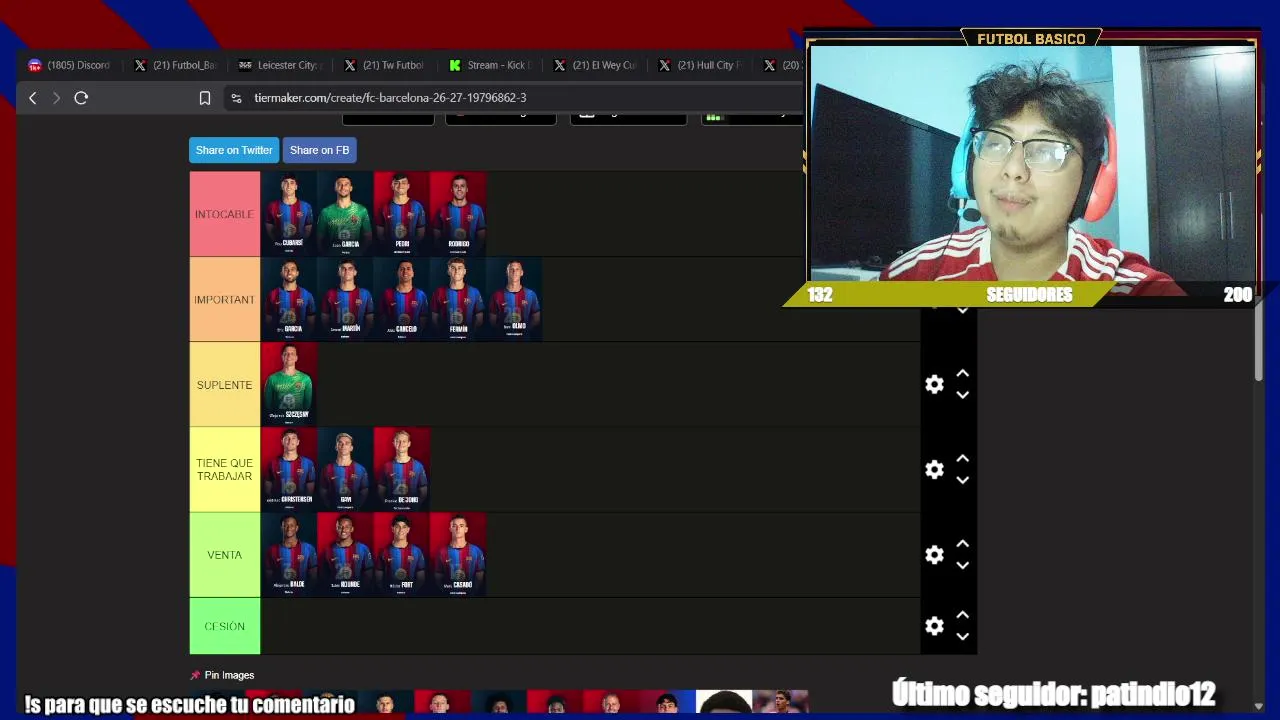Screen dimensions: 1280x720
Task: Select the Fort player card
Action: [401, 555]
